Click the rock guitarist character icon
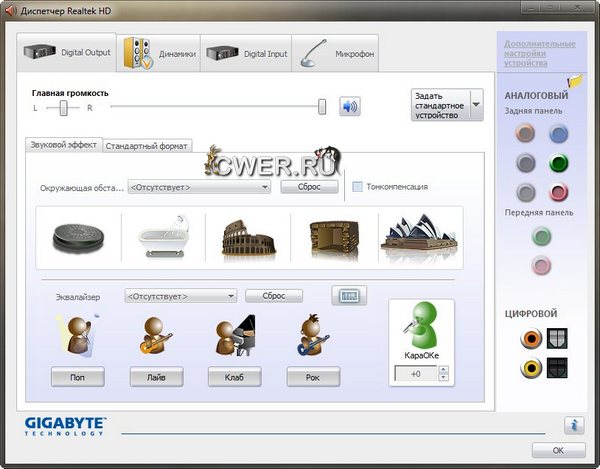 coord(313,335)
